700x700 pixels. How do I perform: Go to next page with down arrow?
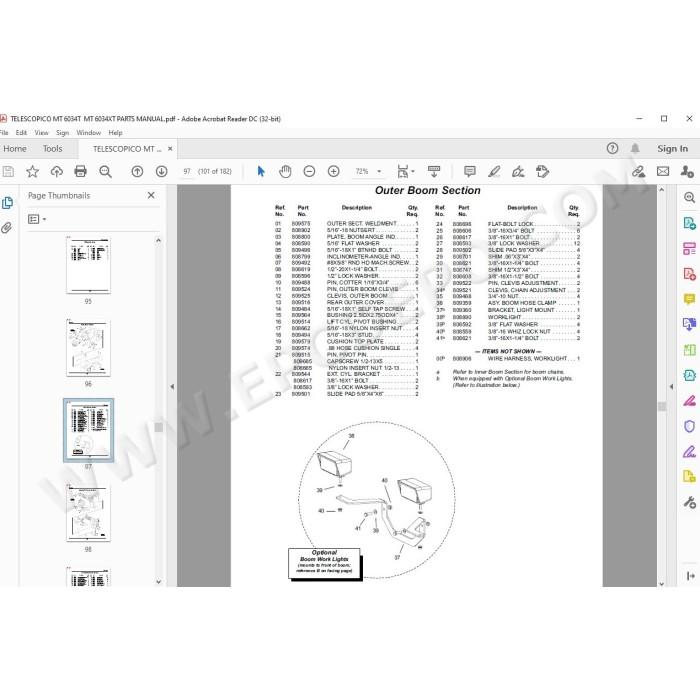point(162,171)
